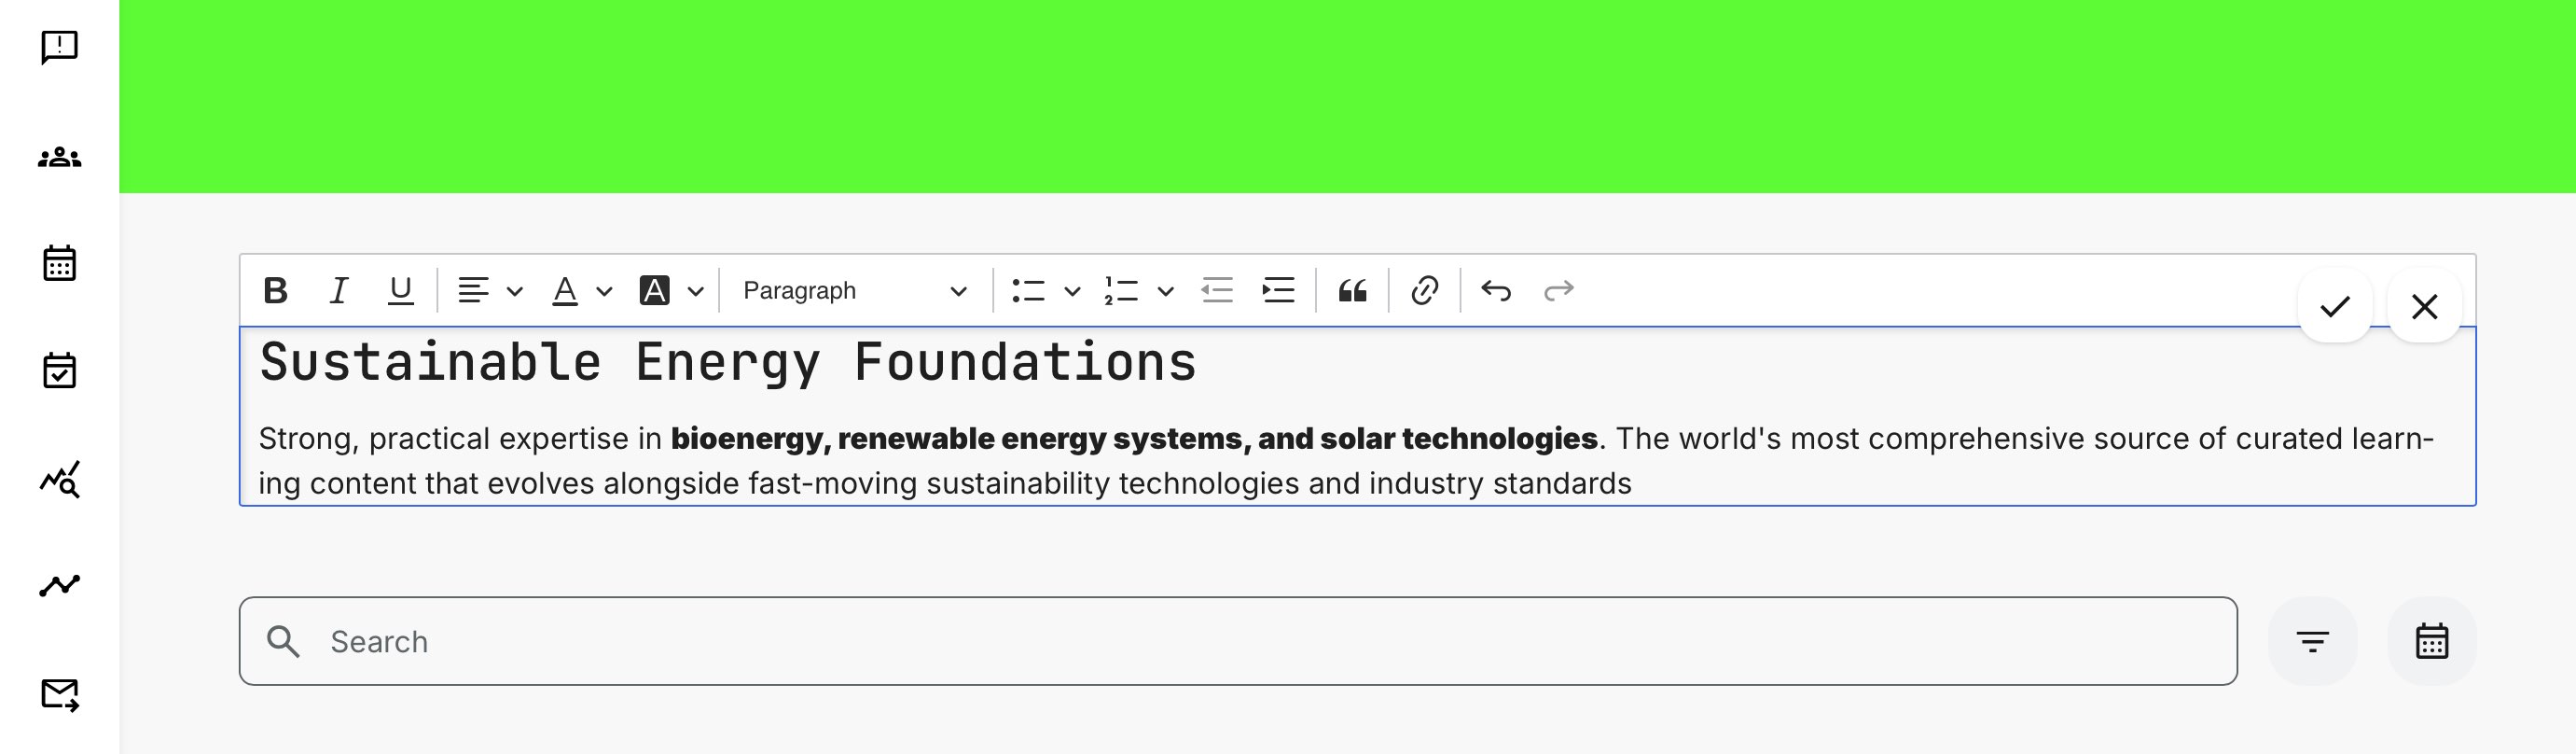Expand numbered list style options
The width and height of the screenshot is (2576, 754).
coord(1165,292)
